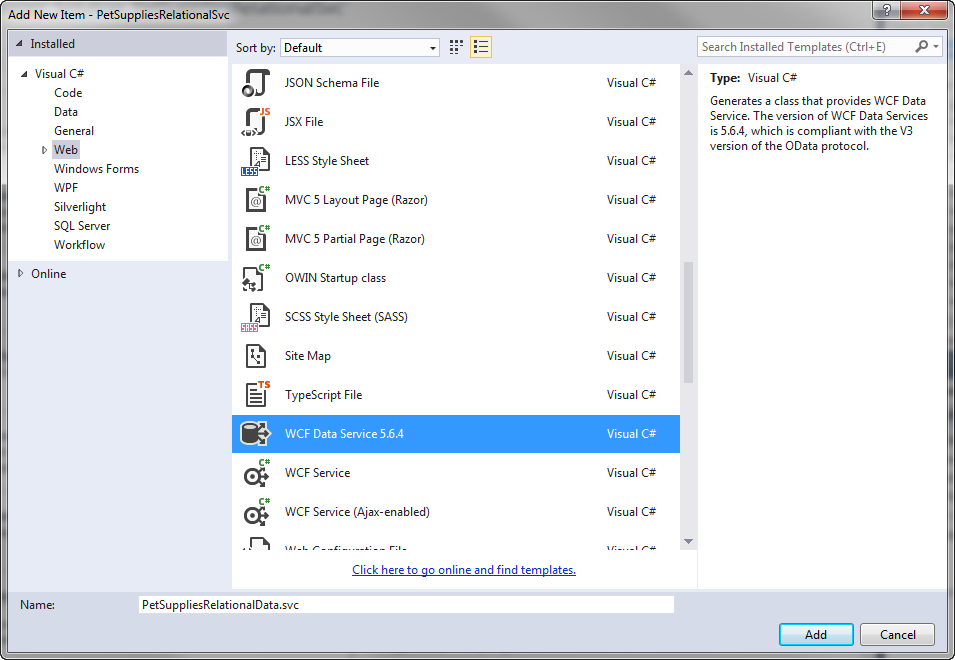
Task: Choose the LESS Style Sheet icon
Action: tap(257, 161)
